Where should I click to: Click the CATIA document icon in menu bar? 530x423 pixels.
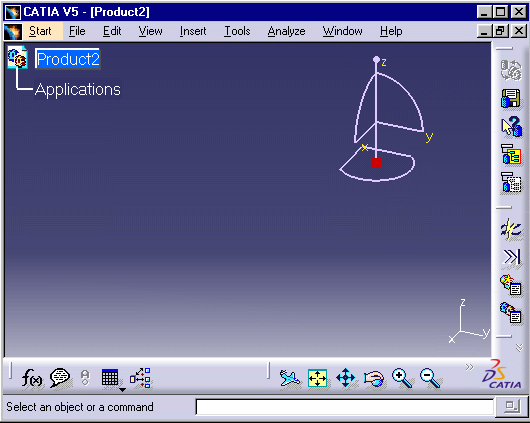(x=13, y=32)
